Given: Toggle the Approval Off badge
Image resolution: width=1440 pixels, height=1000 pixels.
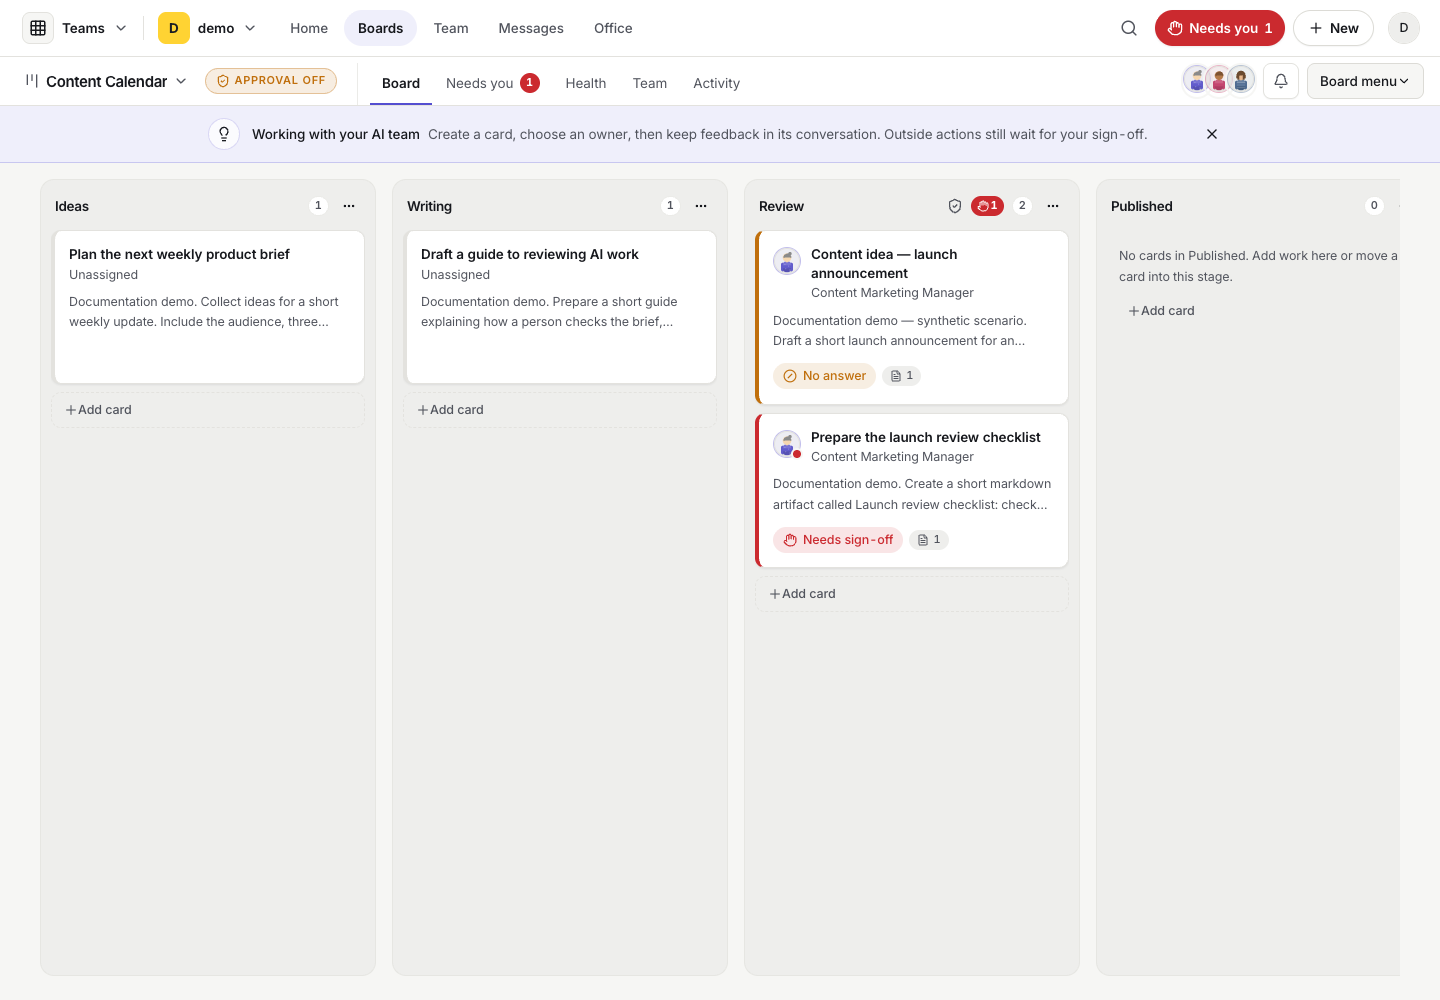Looking at the screenshot, I should pyautogui.click(x=271, y=81).
